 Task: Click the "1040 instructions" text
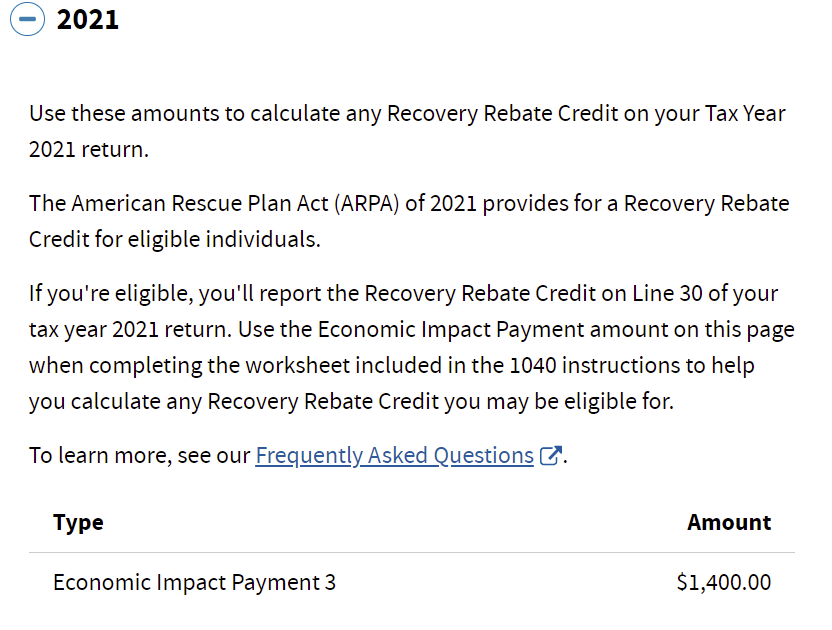607,365
